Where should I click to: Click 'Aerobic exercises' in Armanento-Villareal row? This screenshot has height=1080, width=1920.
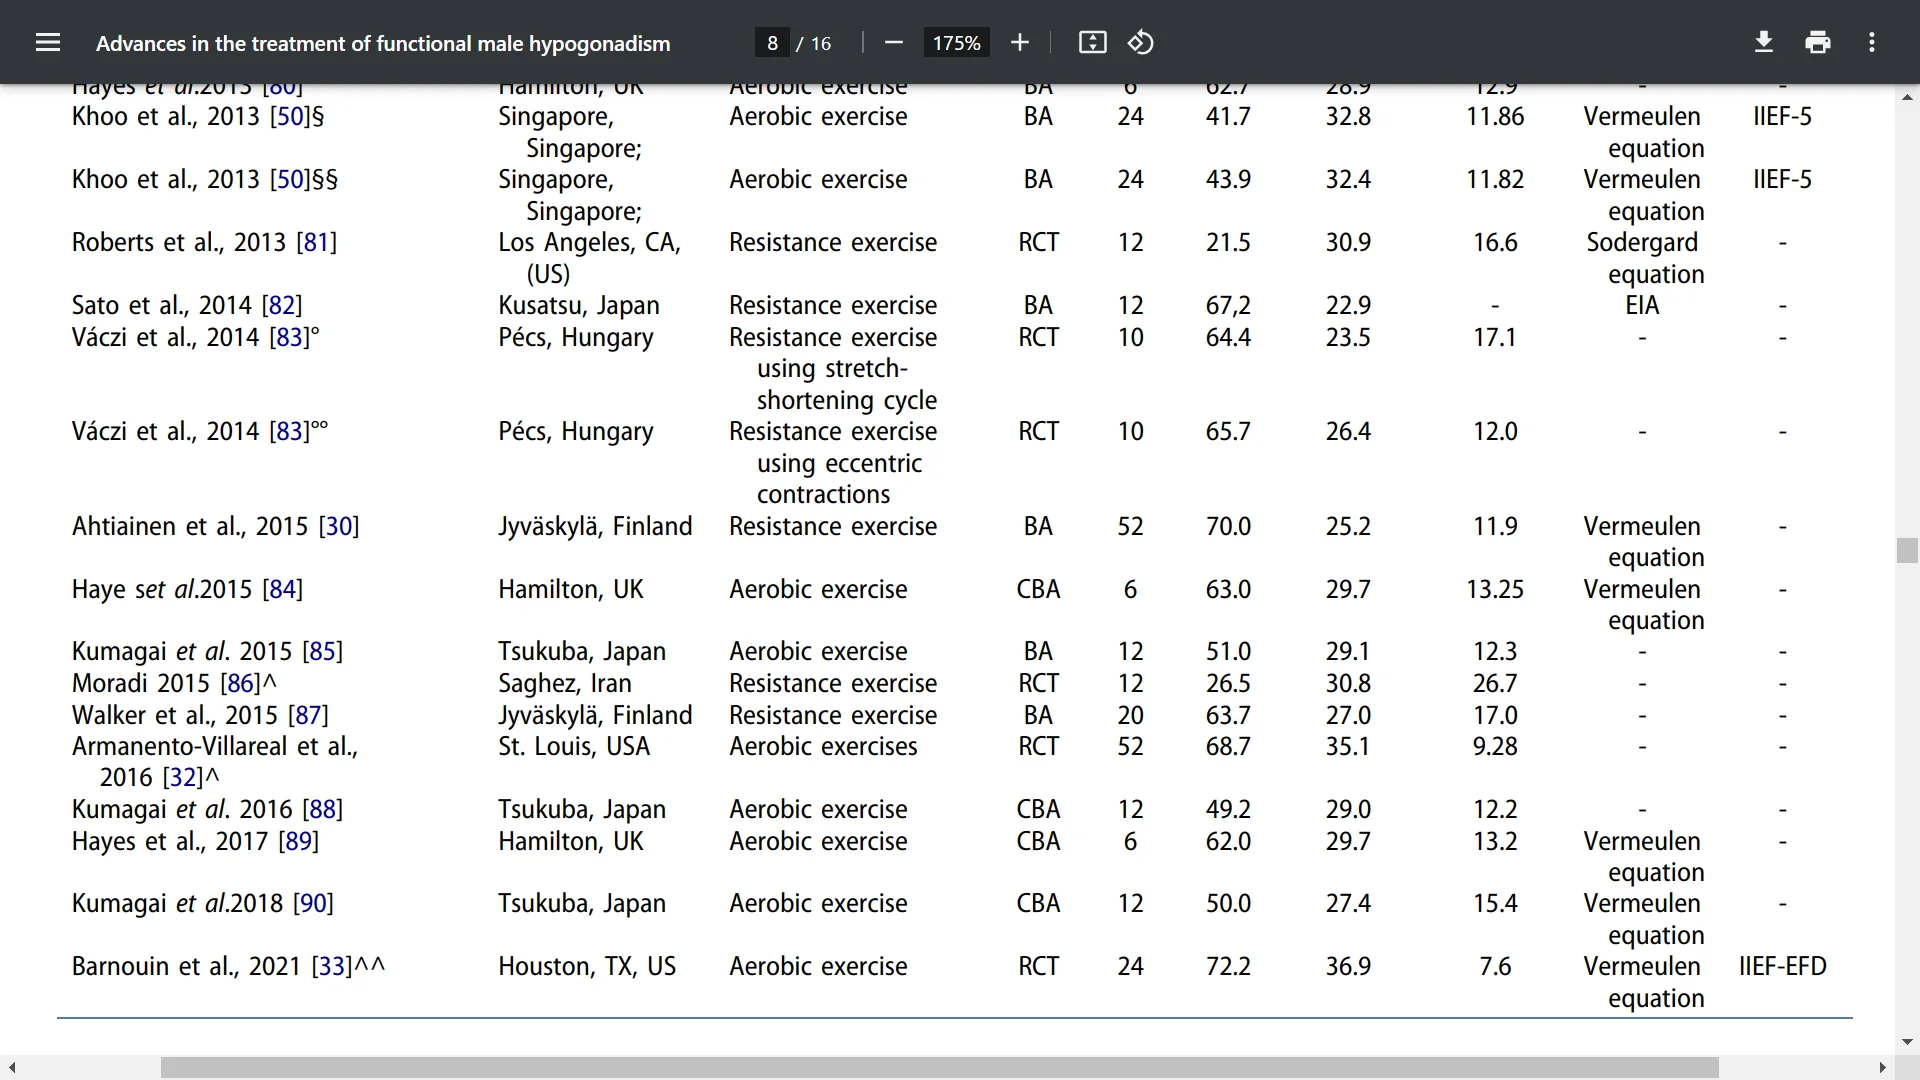823,747
